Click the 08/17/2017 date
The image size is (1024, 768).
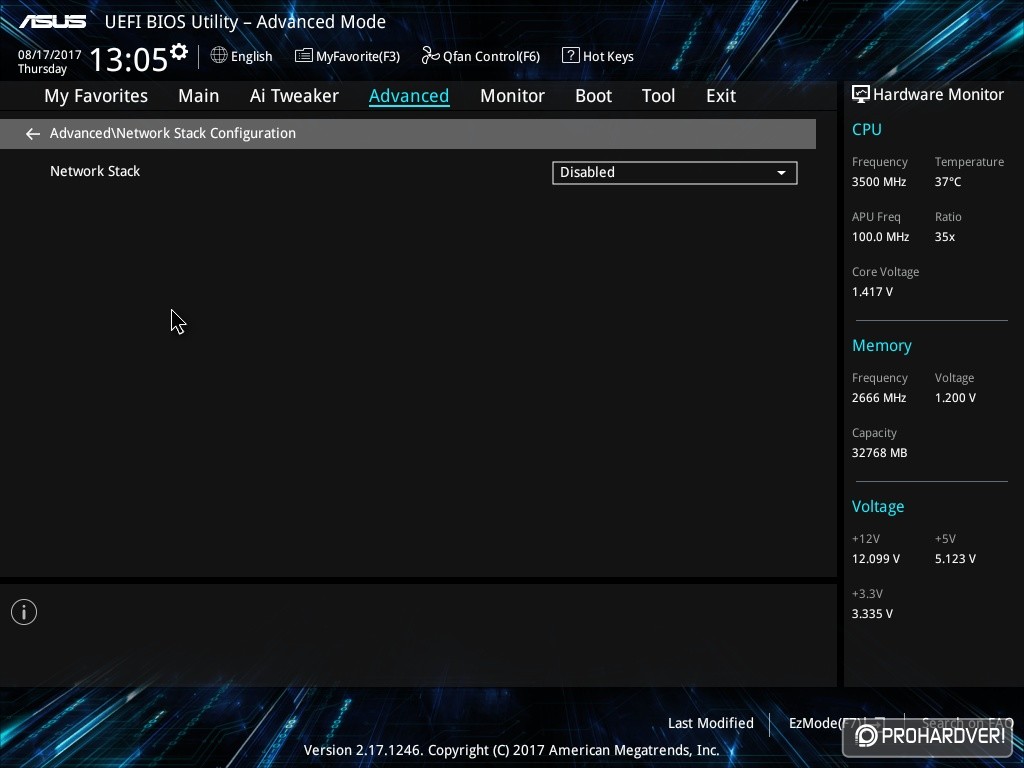point(50,55)
